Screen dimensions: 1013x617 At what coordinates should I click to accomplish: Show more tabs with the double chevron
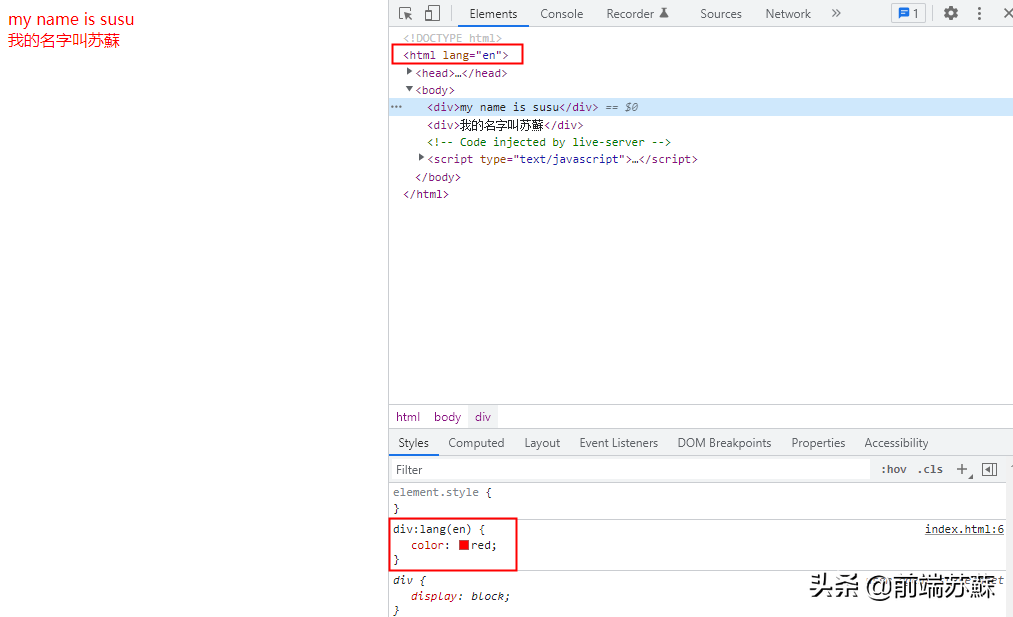tap(836, 14)
